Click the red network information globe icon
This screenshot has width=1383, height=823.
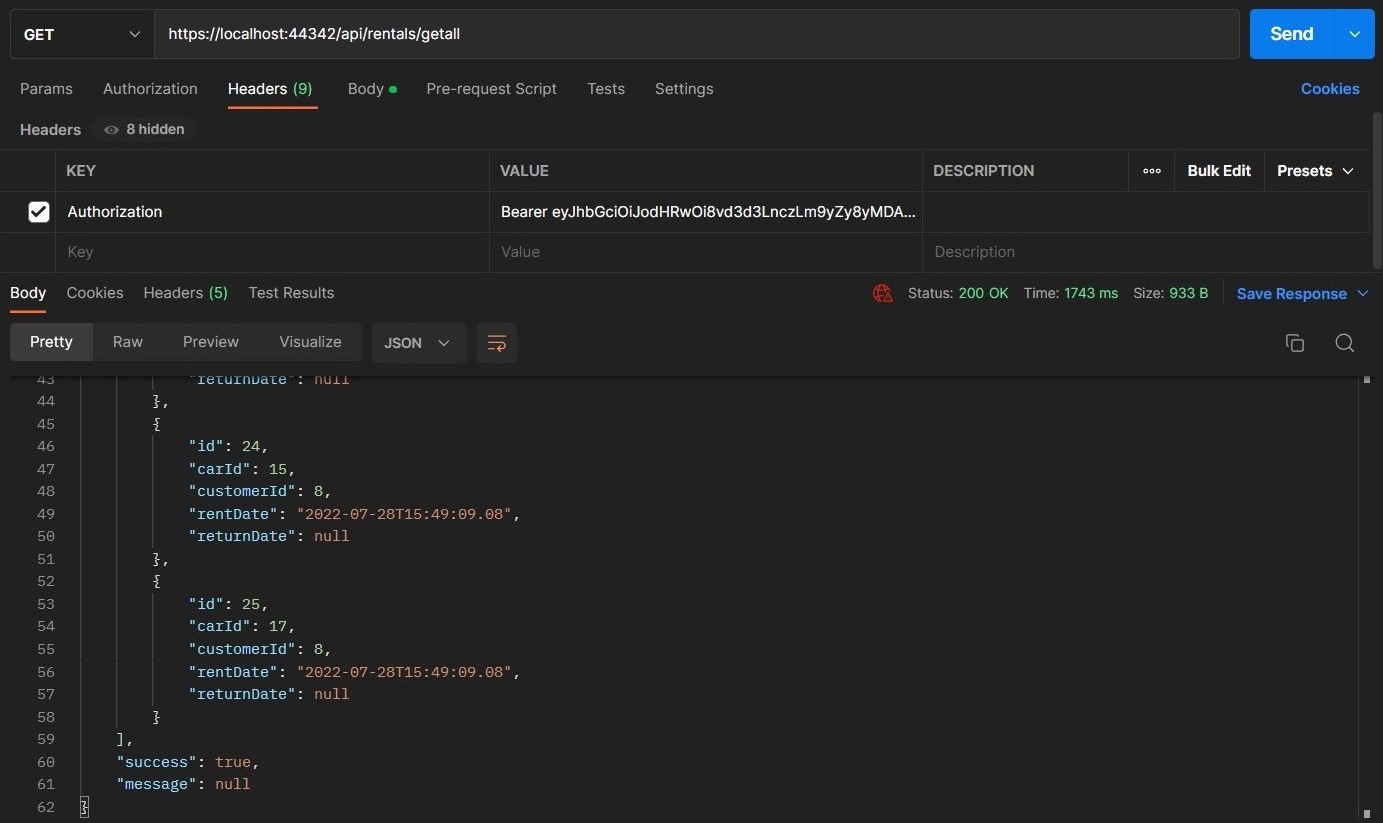pyautogui.click(x=881, y=293)
